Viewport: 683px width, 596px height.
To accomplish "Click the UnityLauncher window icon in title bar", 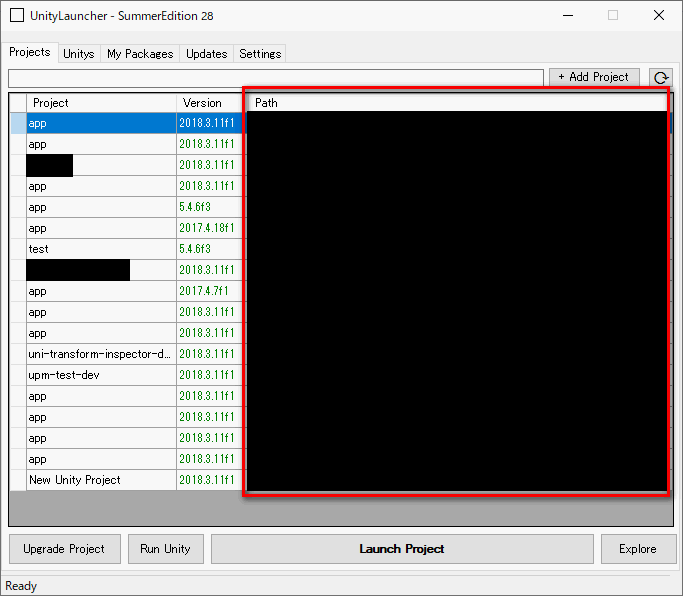I will tap(17, 15).
